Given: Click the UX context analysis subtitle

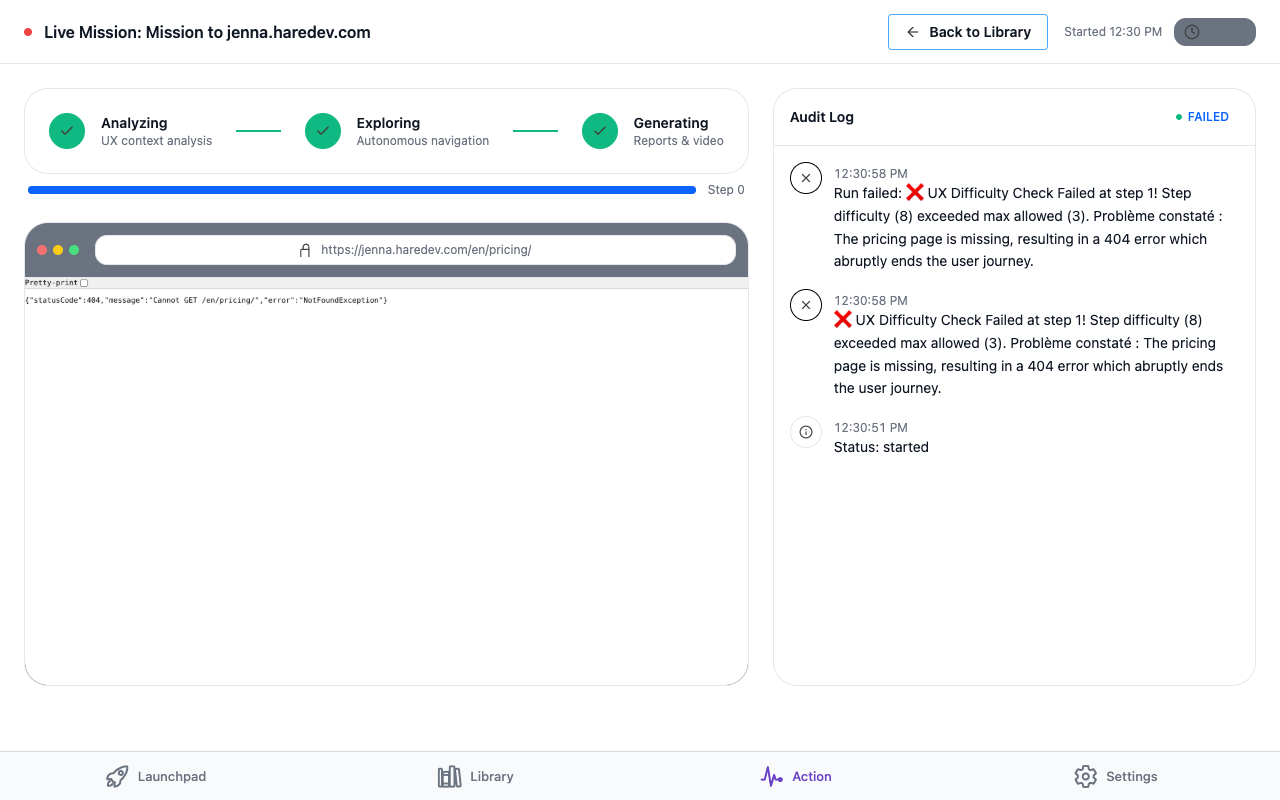Looking at the screenshot, I should [157, 141].
